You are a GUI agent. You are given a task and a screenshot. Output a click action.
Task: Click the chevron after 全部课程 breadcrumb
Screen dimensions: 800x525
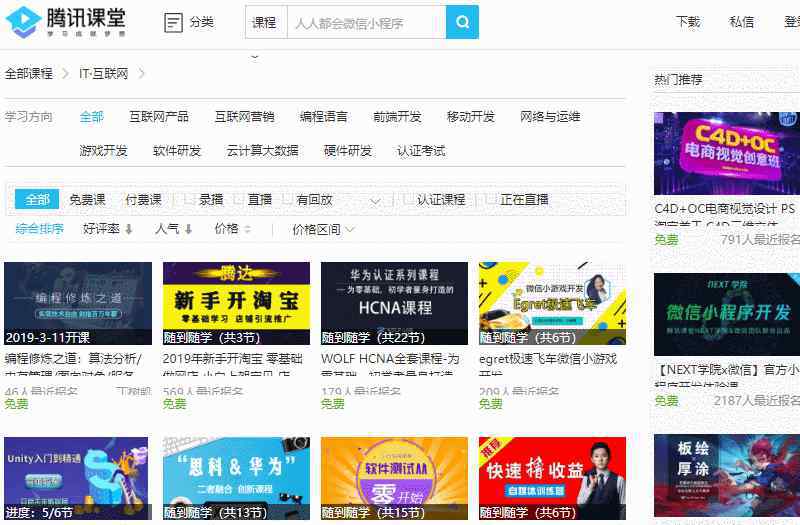(65, 73)
